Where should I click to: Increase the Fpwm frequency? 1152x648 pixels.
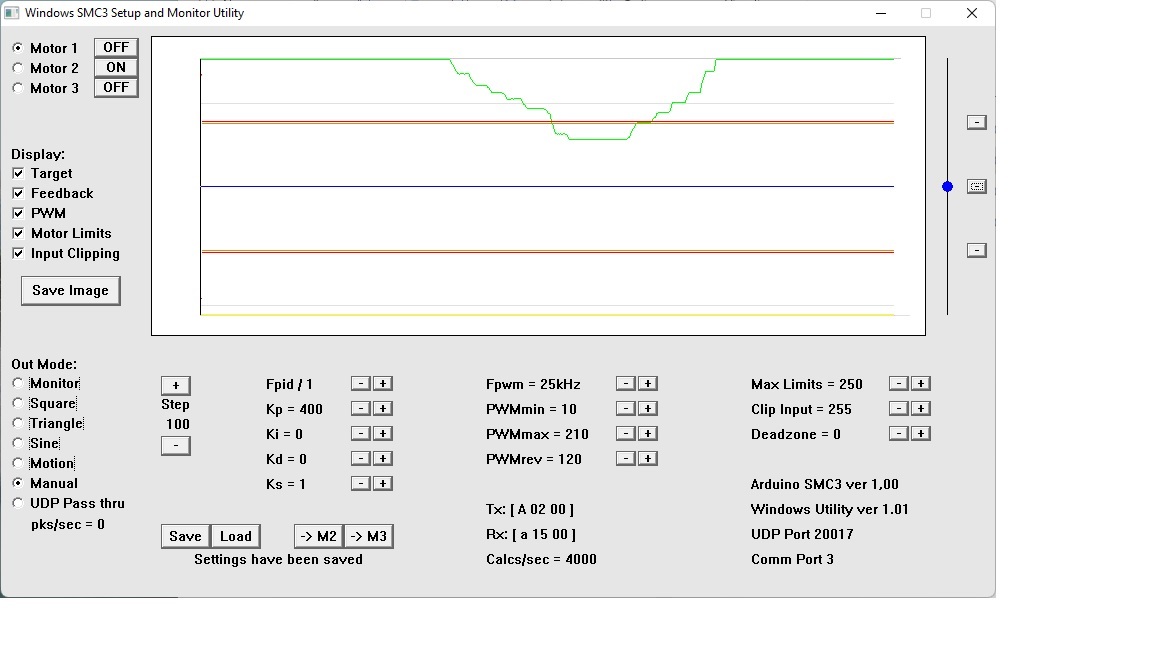point(648,384)
